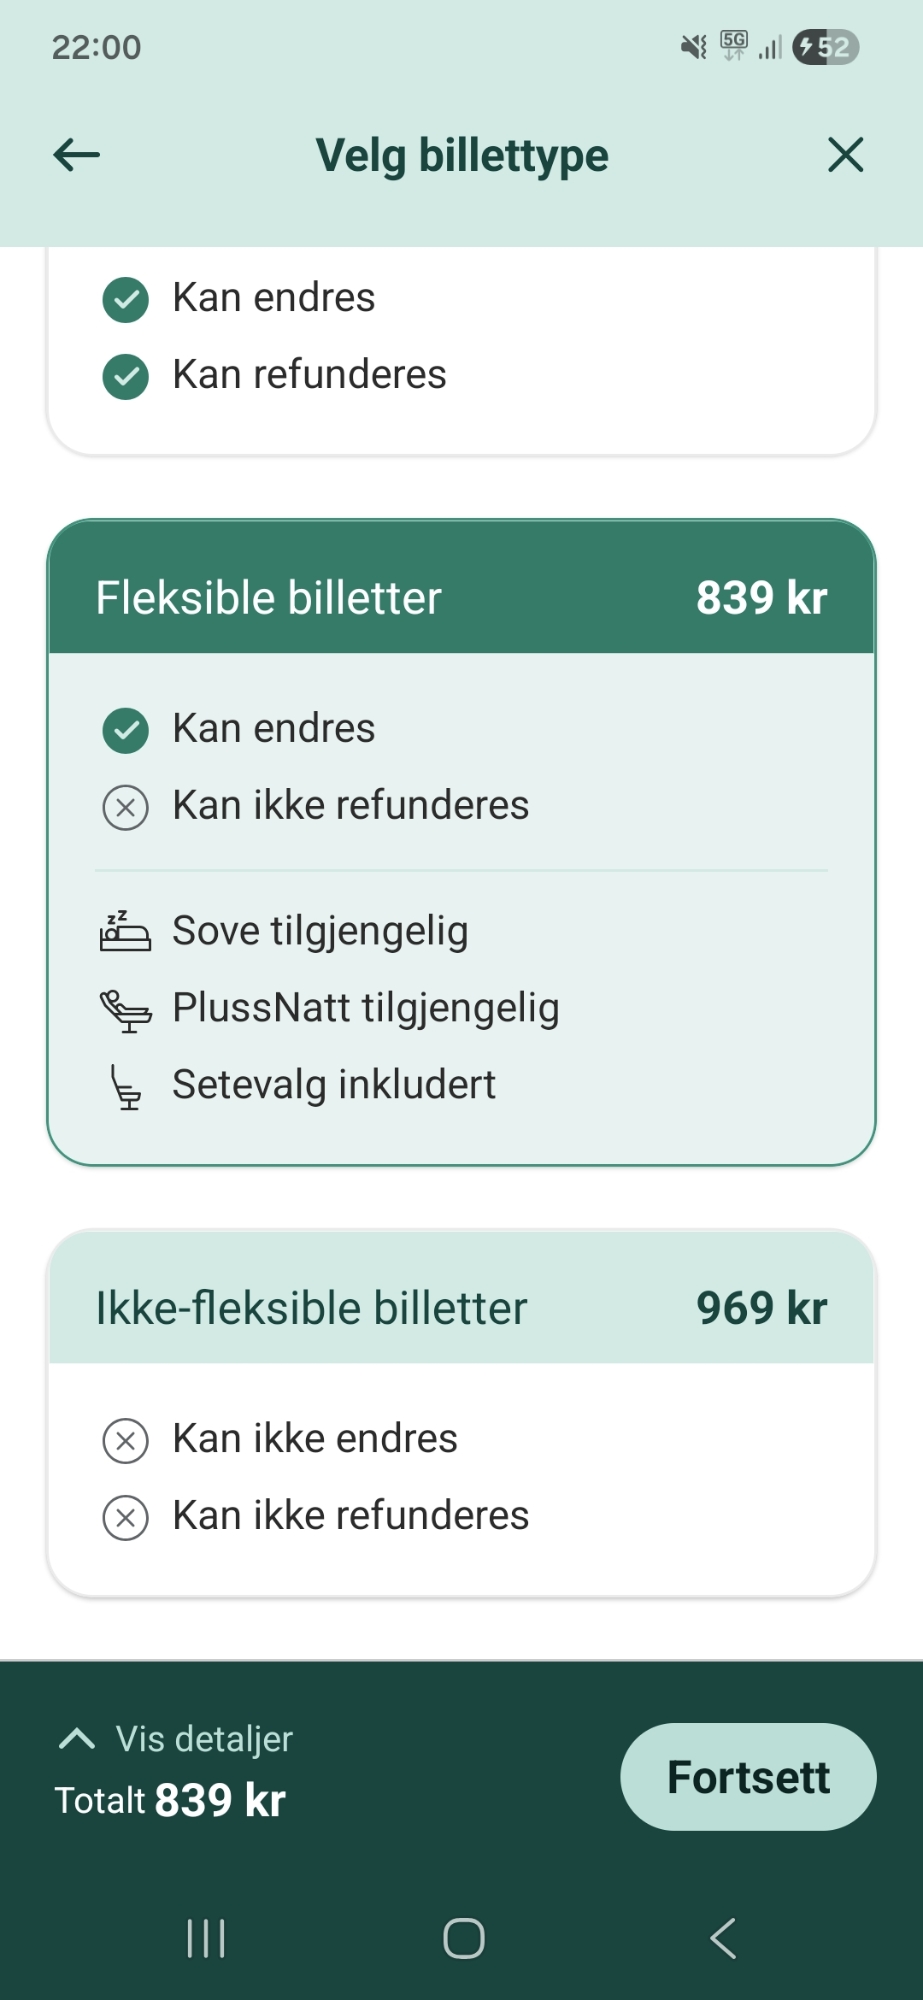Tap the back arrow in header
The height and width of the screenshot is (2000, 923).
tap(77, 155)
